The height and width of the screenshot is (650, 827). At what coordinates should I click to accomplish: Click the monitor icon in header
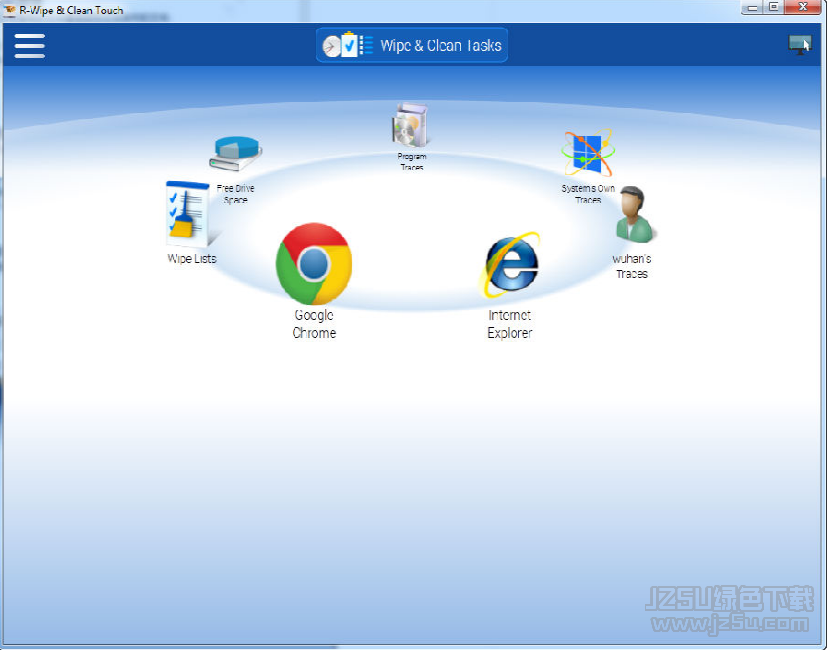click(x=800, y=45)
